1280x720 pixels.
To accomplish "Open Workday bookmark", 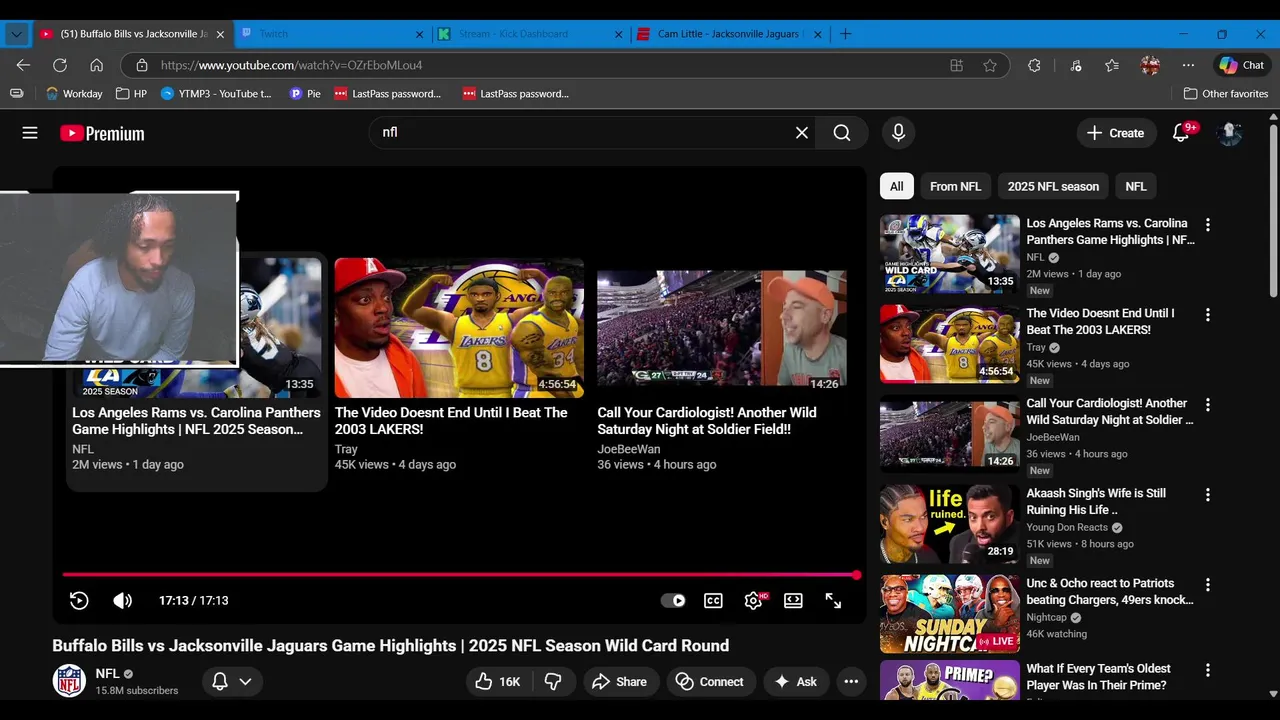I will (74, 94).
